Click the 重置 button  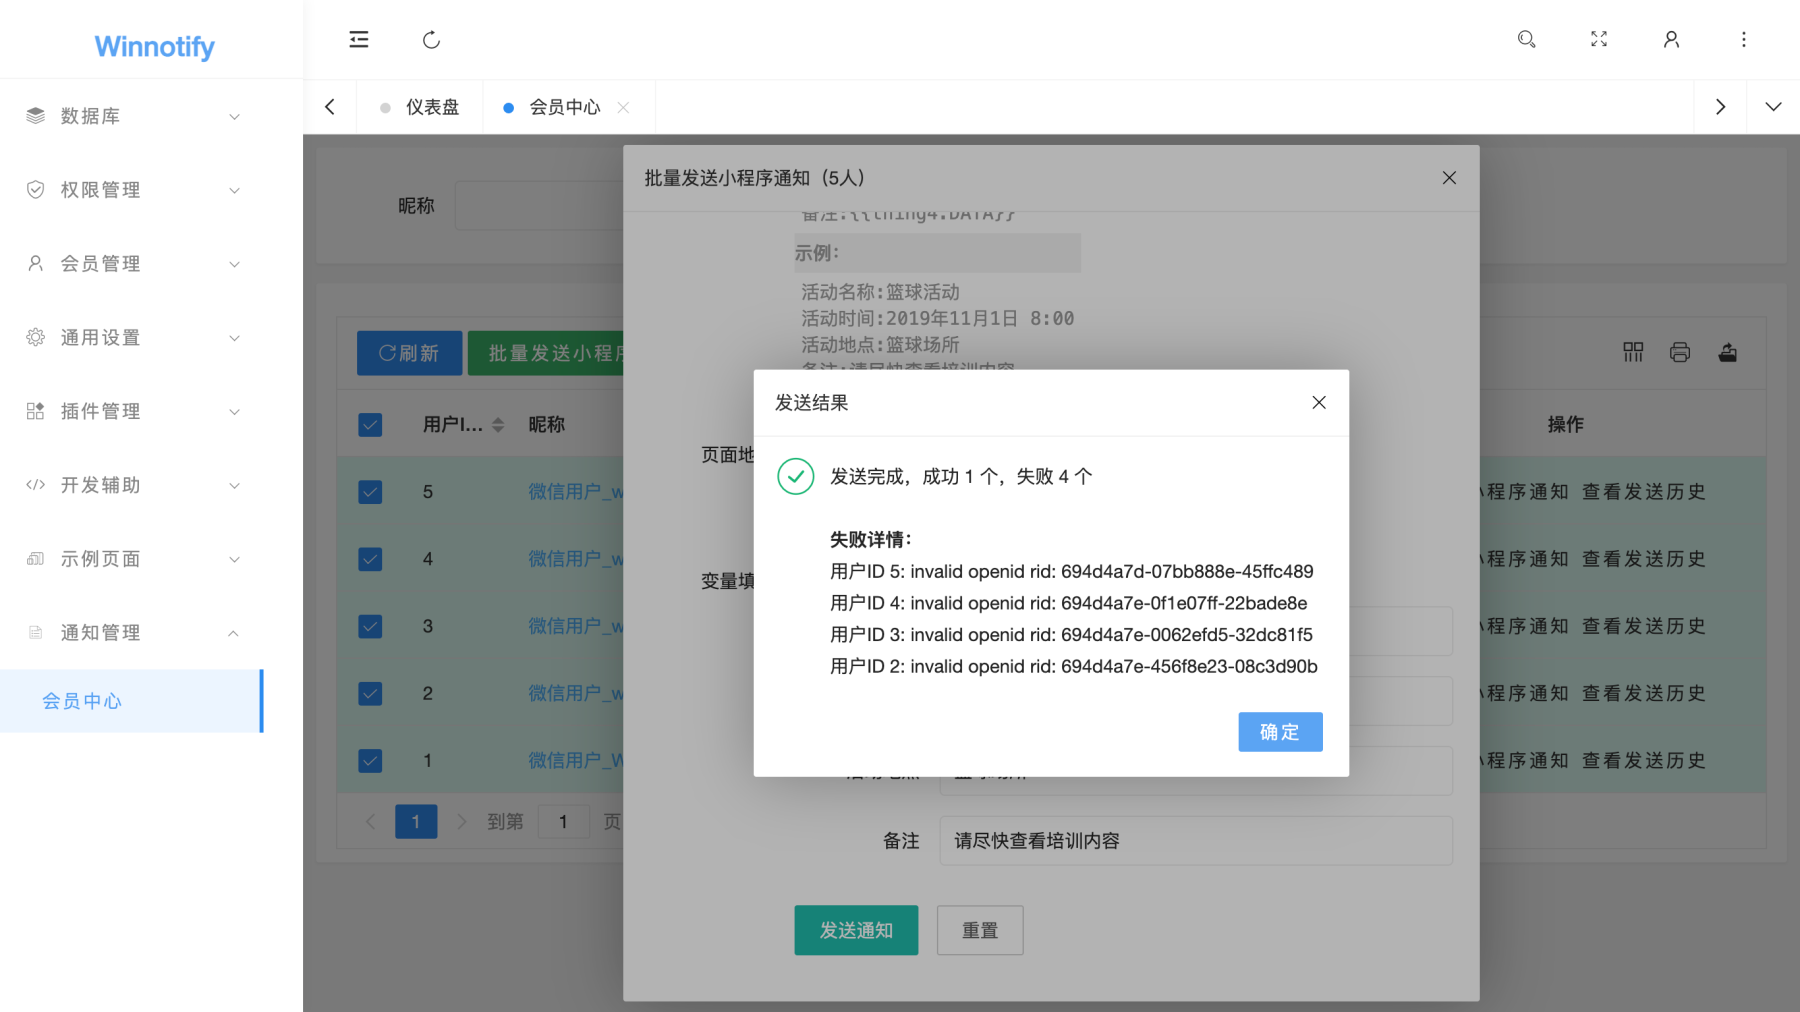979,930
